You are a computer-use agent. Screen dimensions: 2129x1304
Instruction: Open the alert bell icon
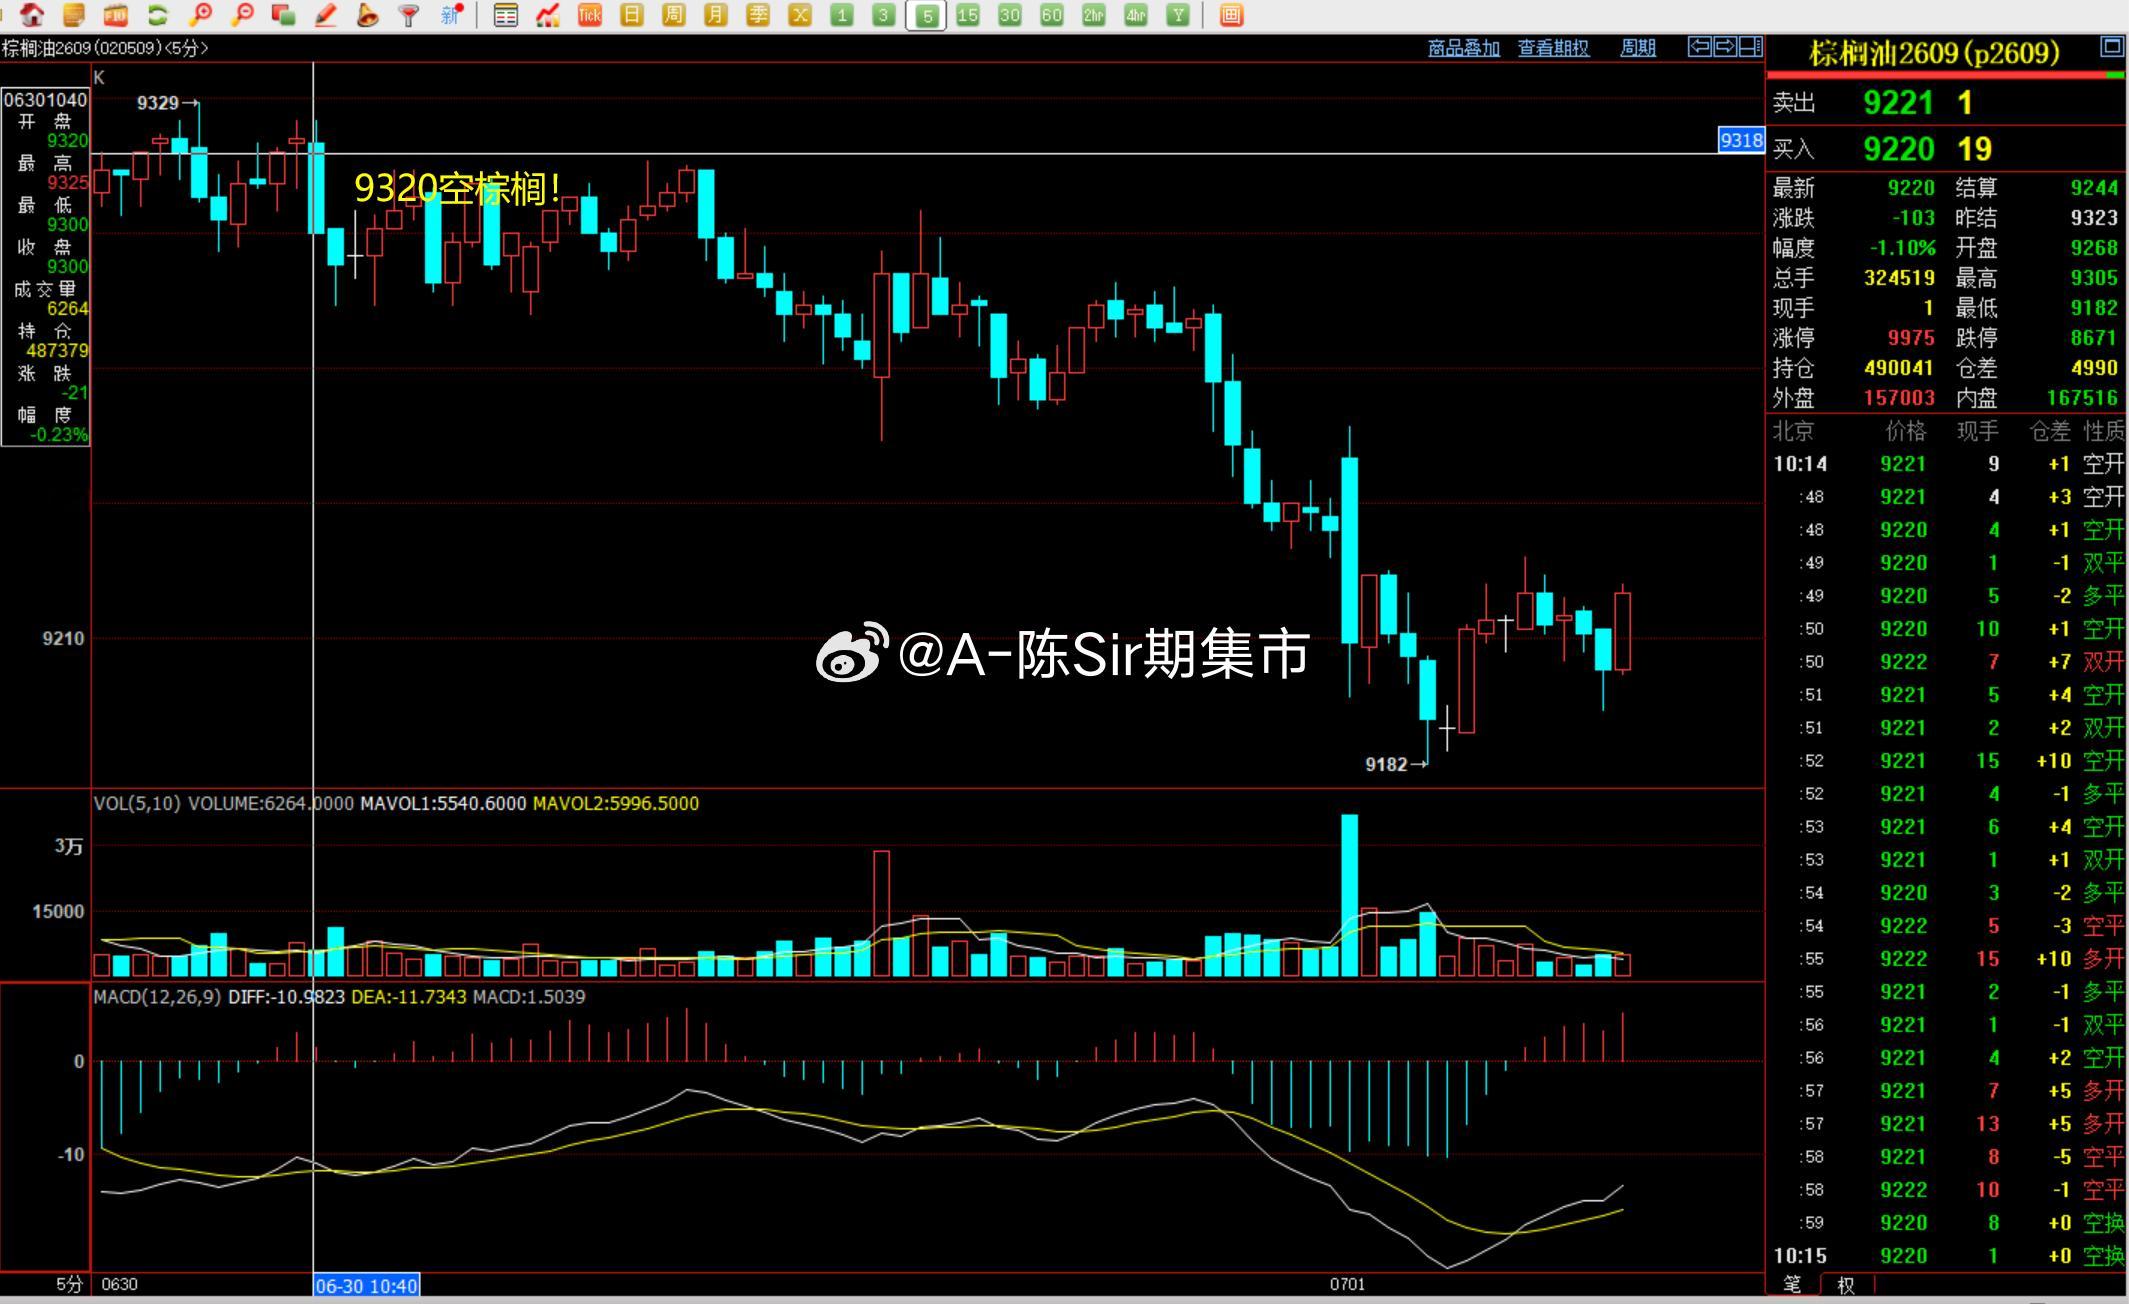(x=368, y=15)
